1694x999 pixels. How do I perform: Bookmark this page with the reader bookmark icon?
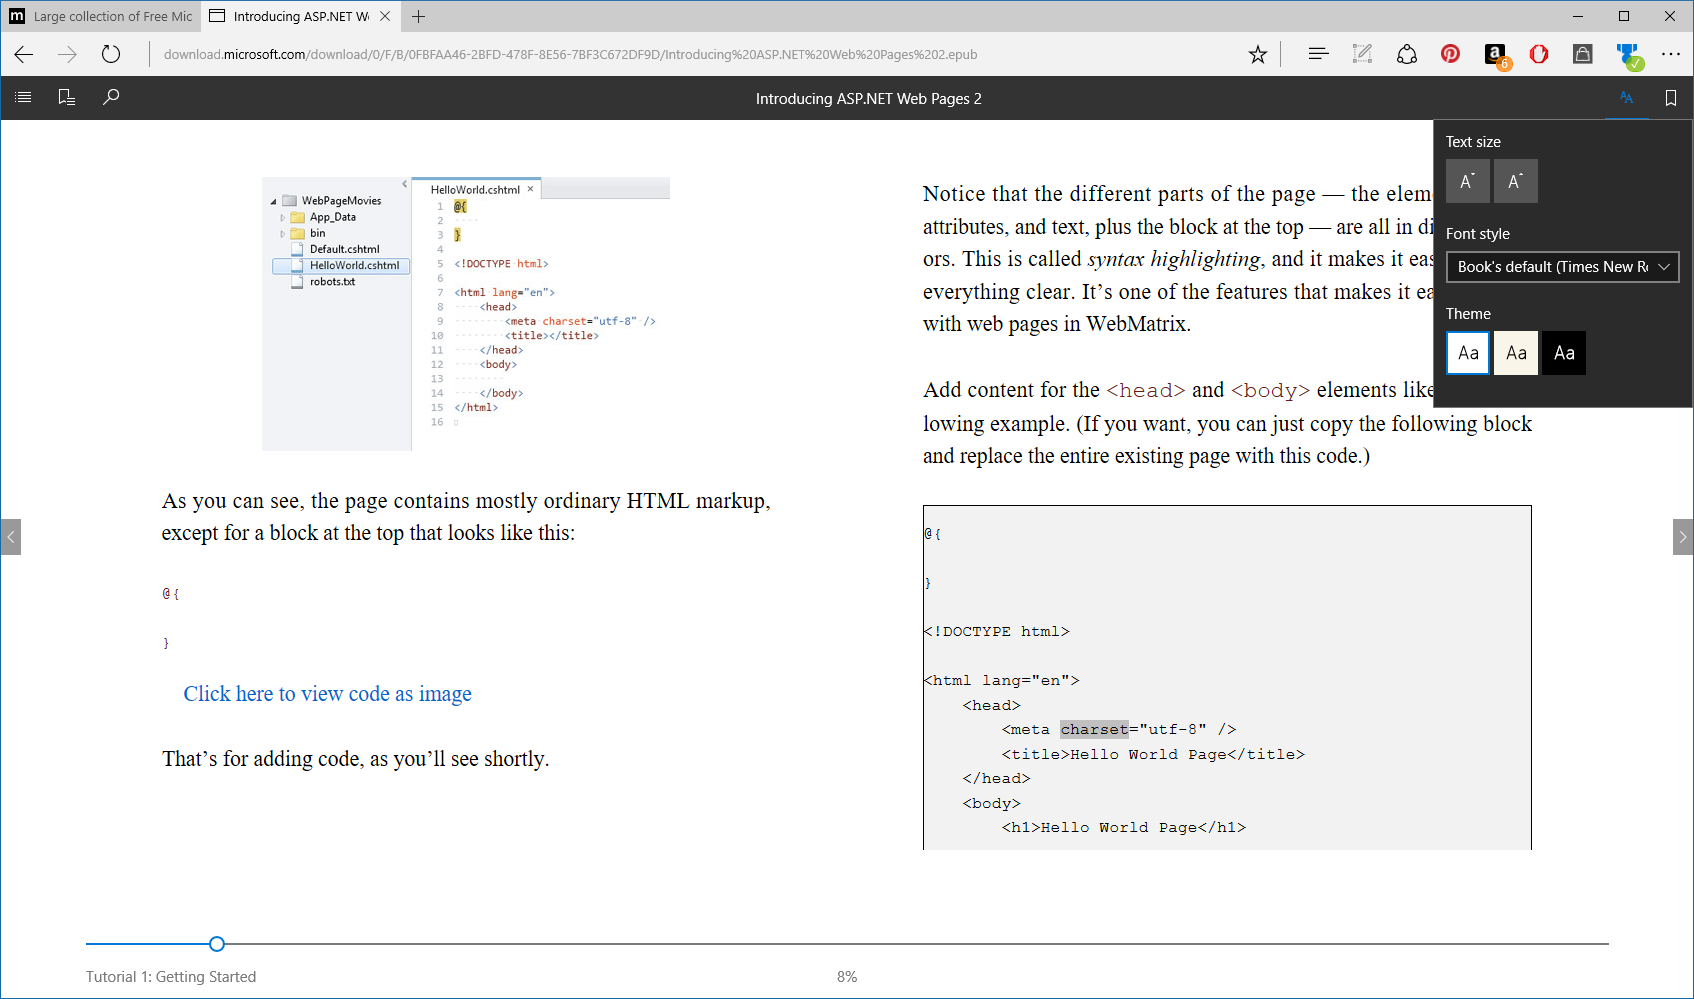pos(1670,97)
